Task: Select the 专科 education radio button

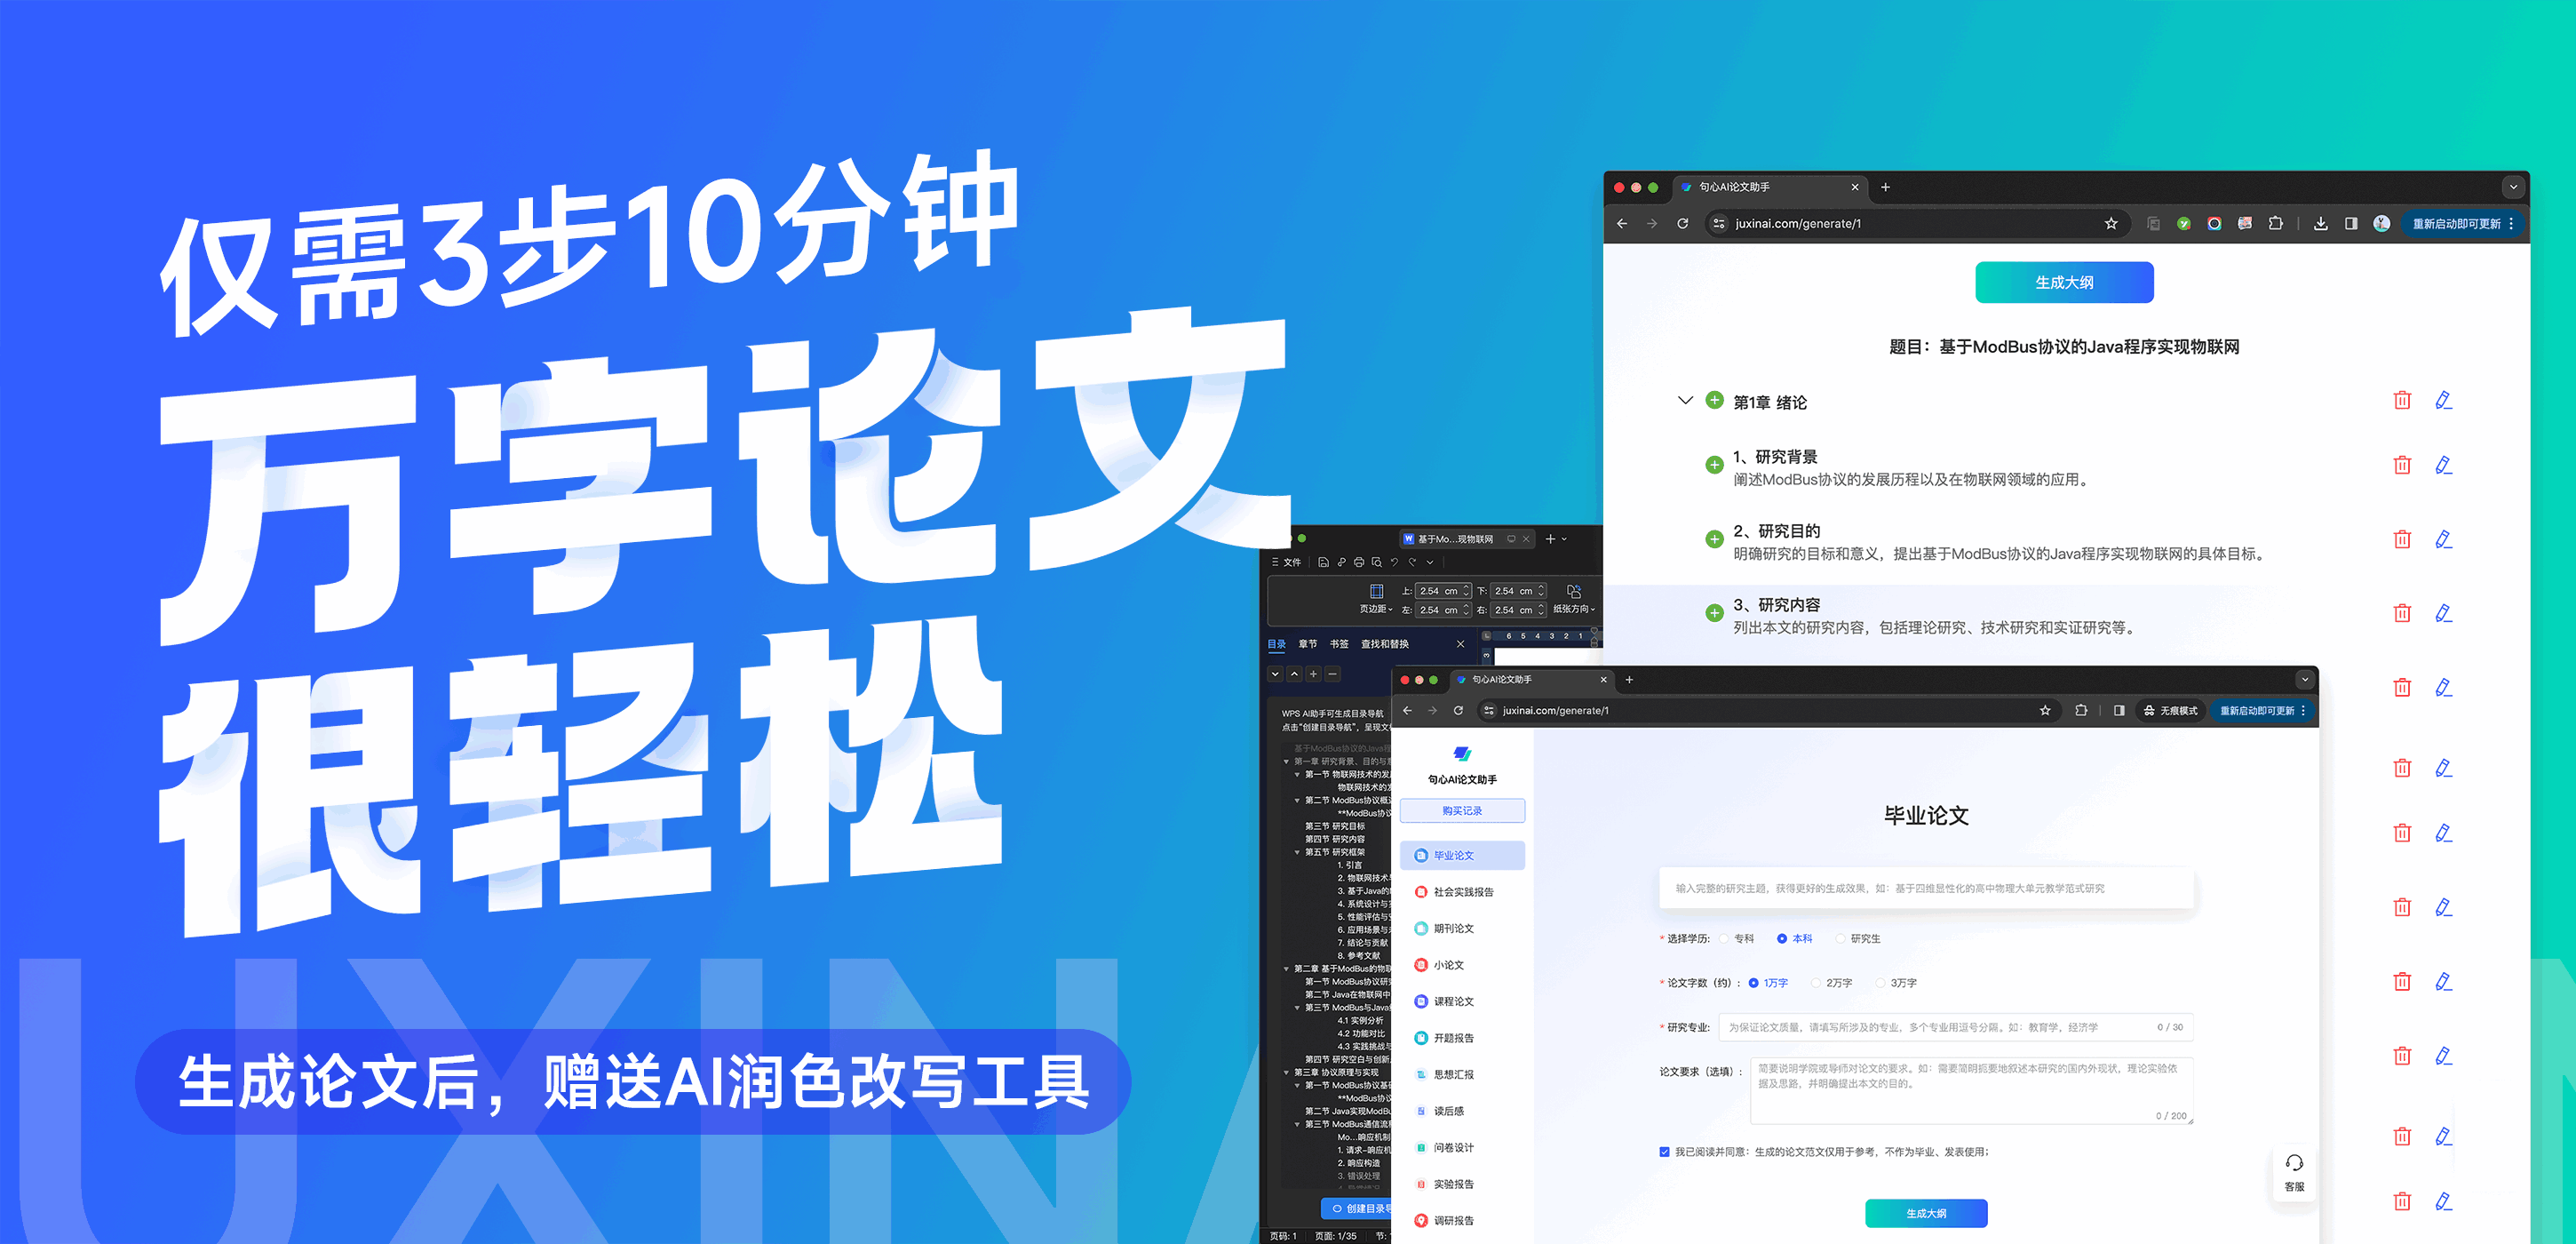Action: pyautogui.click(x=1724, y=939)
